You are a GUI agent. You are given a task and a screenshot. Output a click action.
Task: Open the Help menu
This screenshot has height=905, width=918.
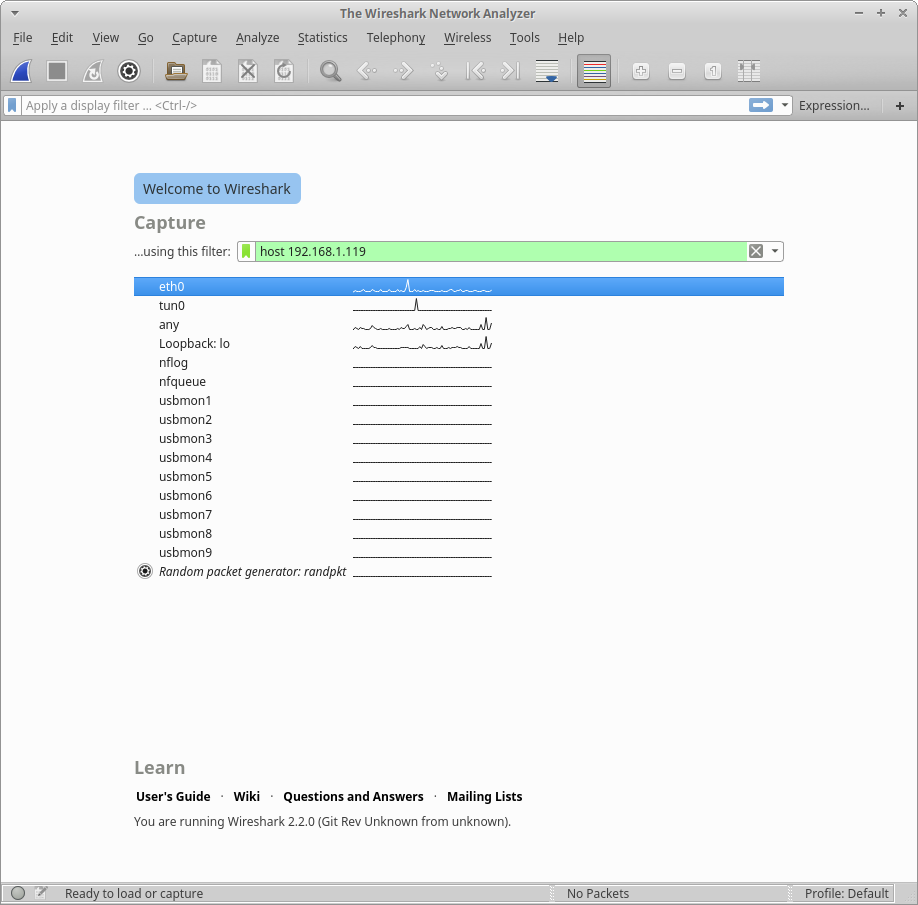tap(571, 37)
